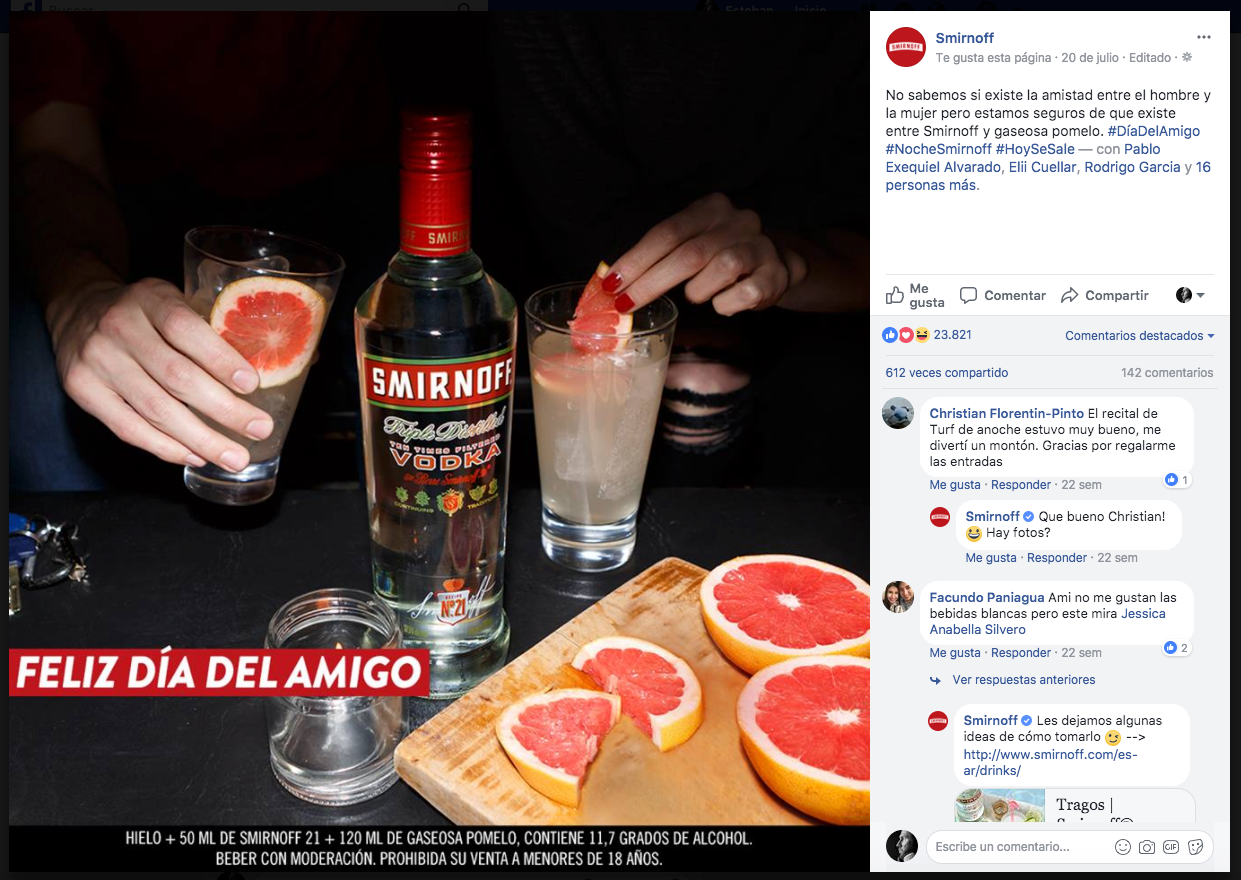The image size is (1241, 880).
Task: Insert a GIF into the comment
Action: 1171,847
